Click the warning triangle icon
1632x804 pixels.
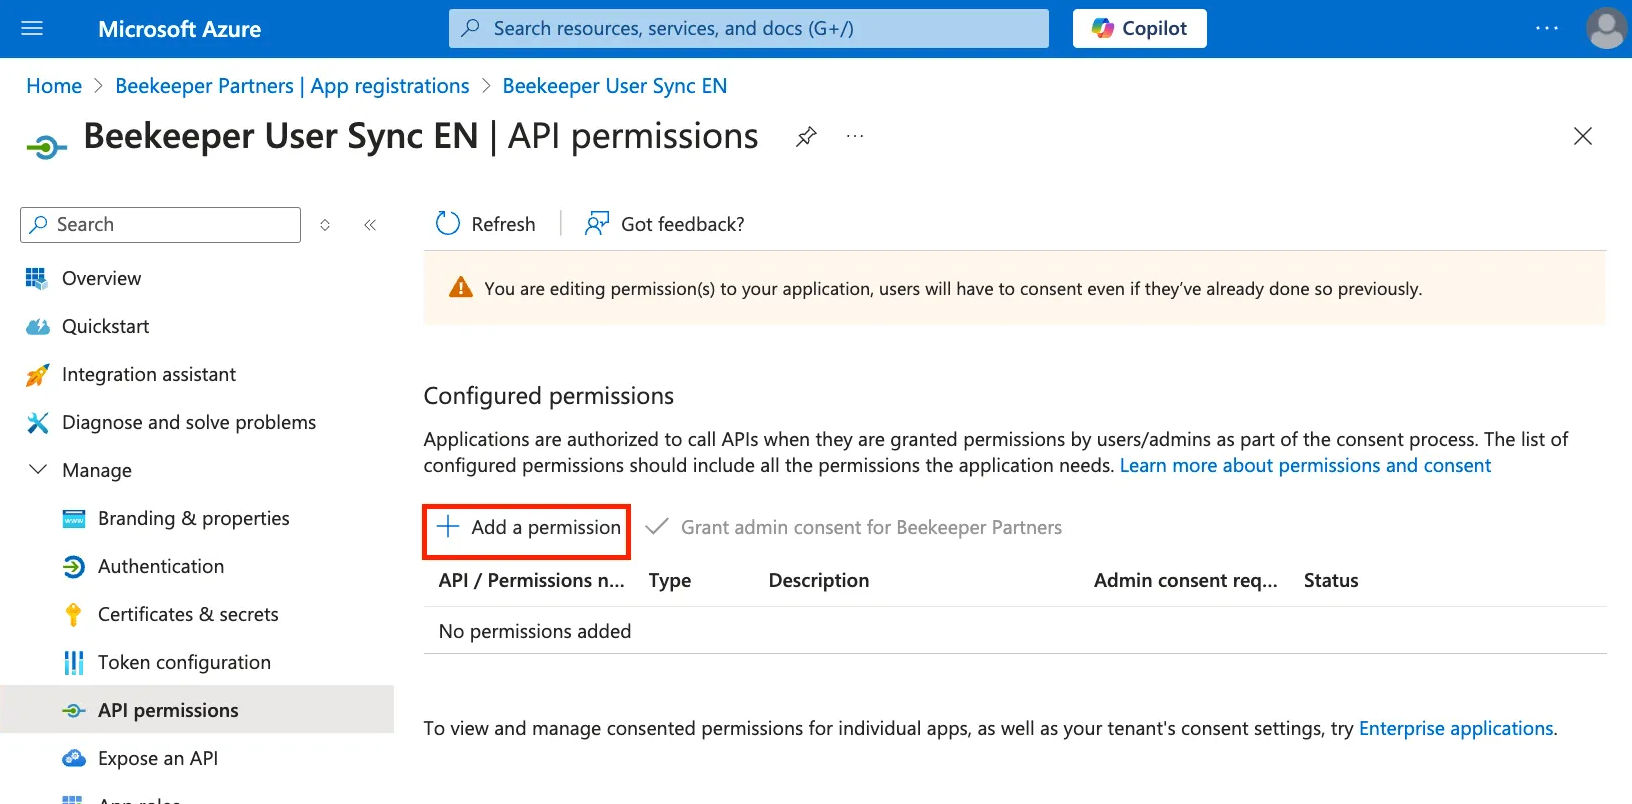(460, 288)
